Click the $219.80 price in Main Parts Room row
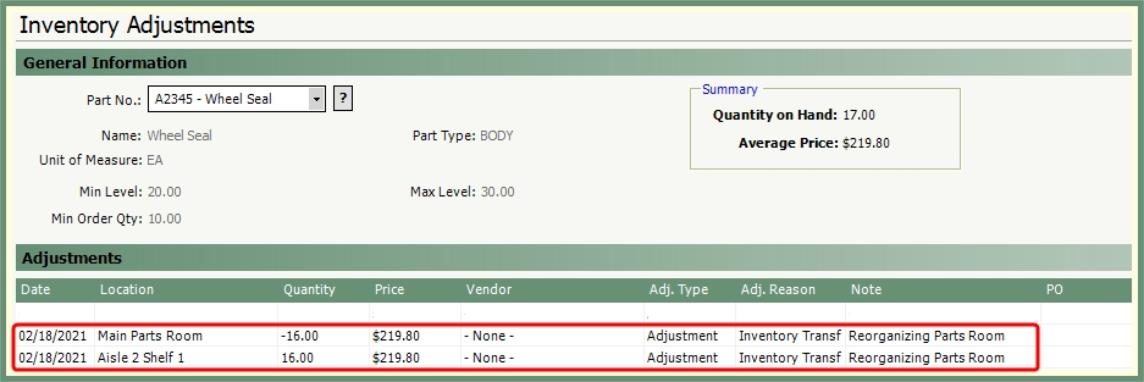This screenshot has height=382, width=1144. (x=395, y=336)
